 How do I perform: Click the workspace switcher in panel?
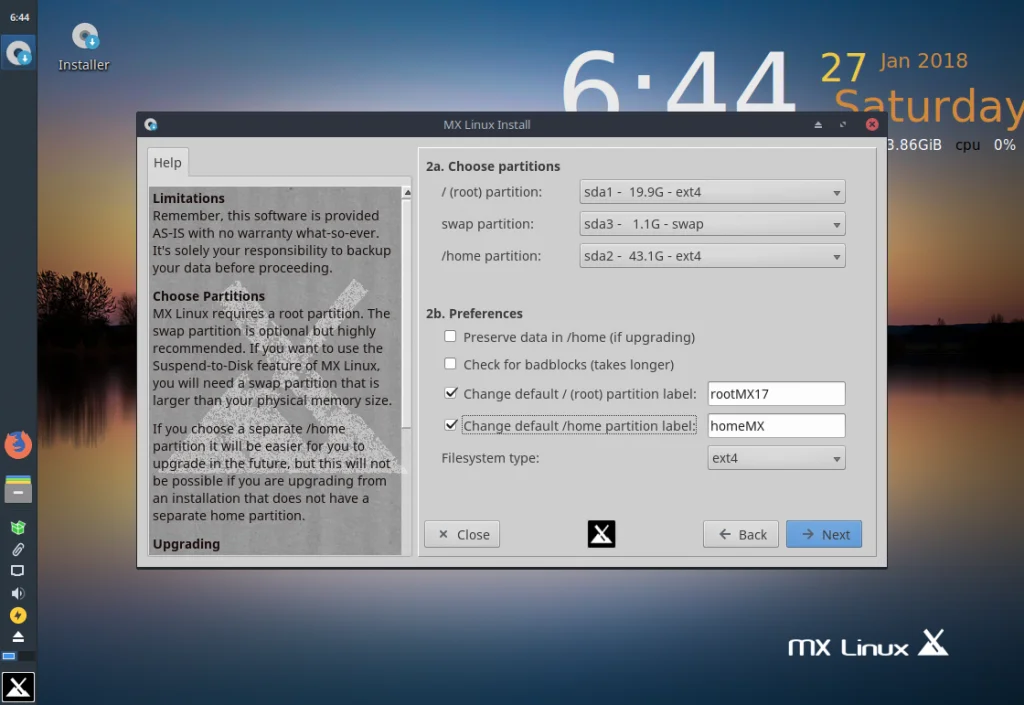click(18, 656)
